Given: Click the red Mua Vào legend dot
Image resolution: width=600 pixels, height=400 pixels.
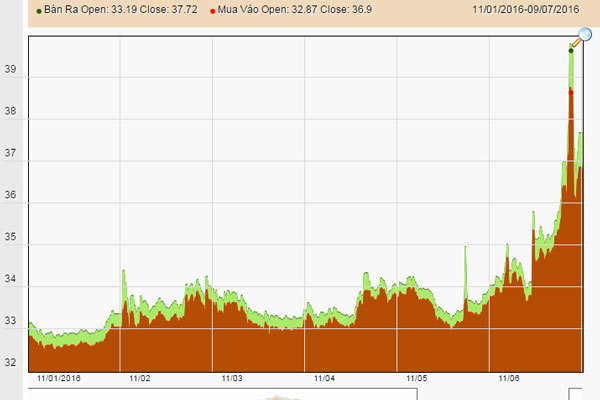Looking at the screenshot, I should tap(211, 9).
